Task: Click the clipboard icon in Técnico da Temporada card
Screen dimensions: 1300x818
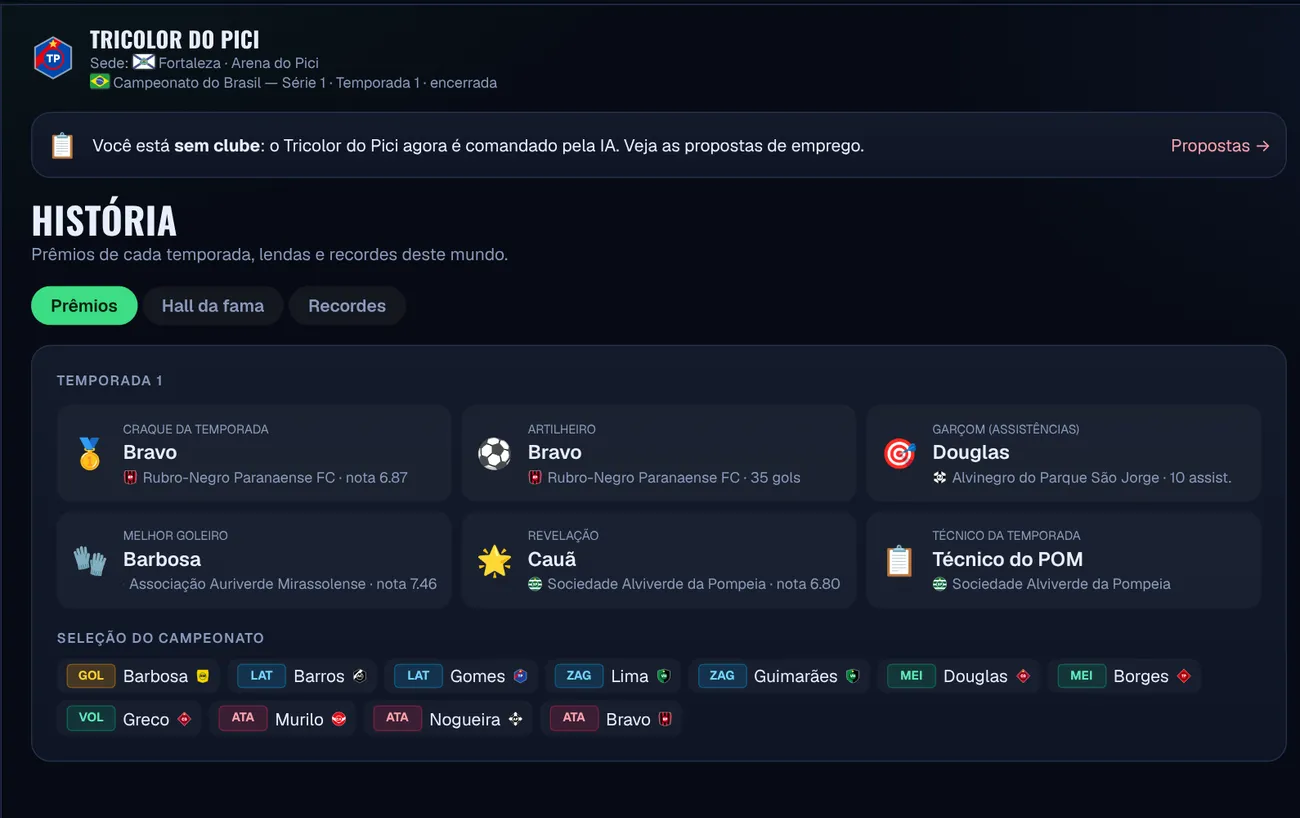Action: tap(899, 560)
